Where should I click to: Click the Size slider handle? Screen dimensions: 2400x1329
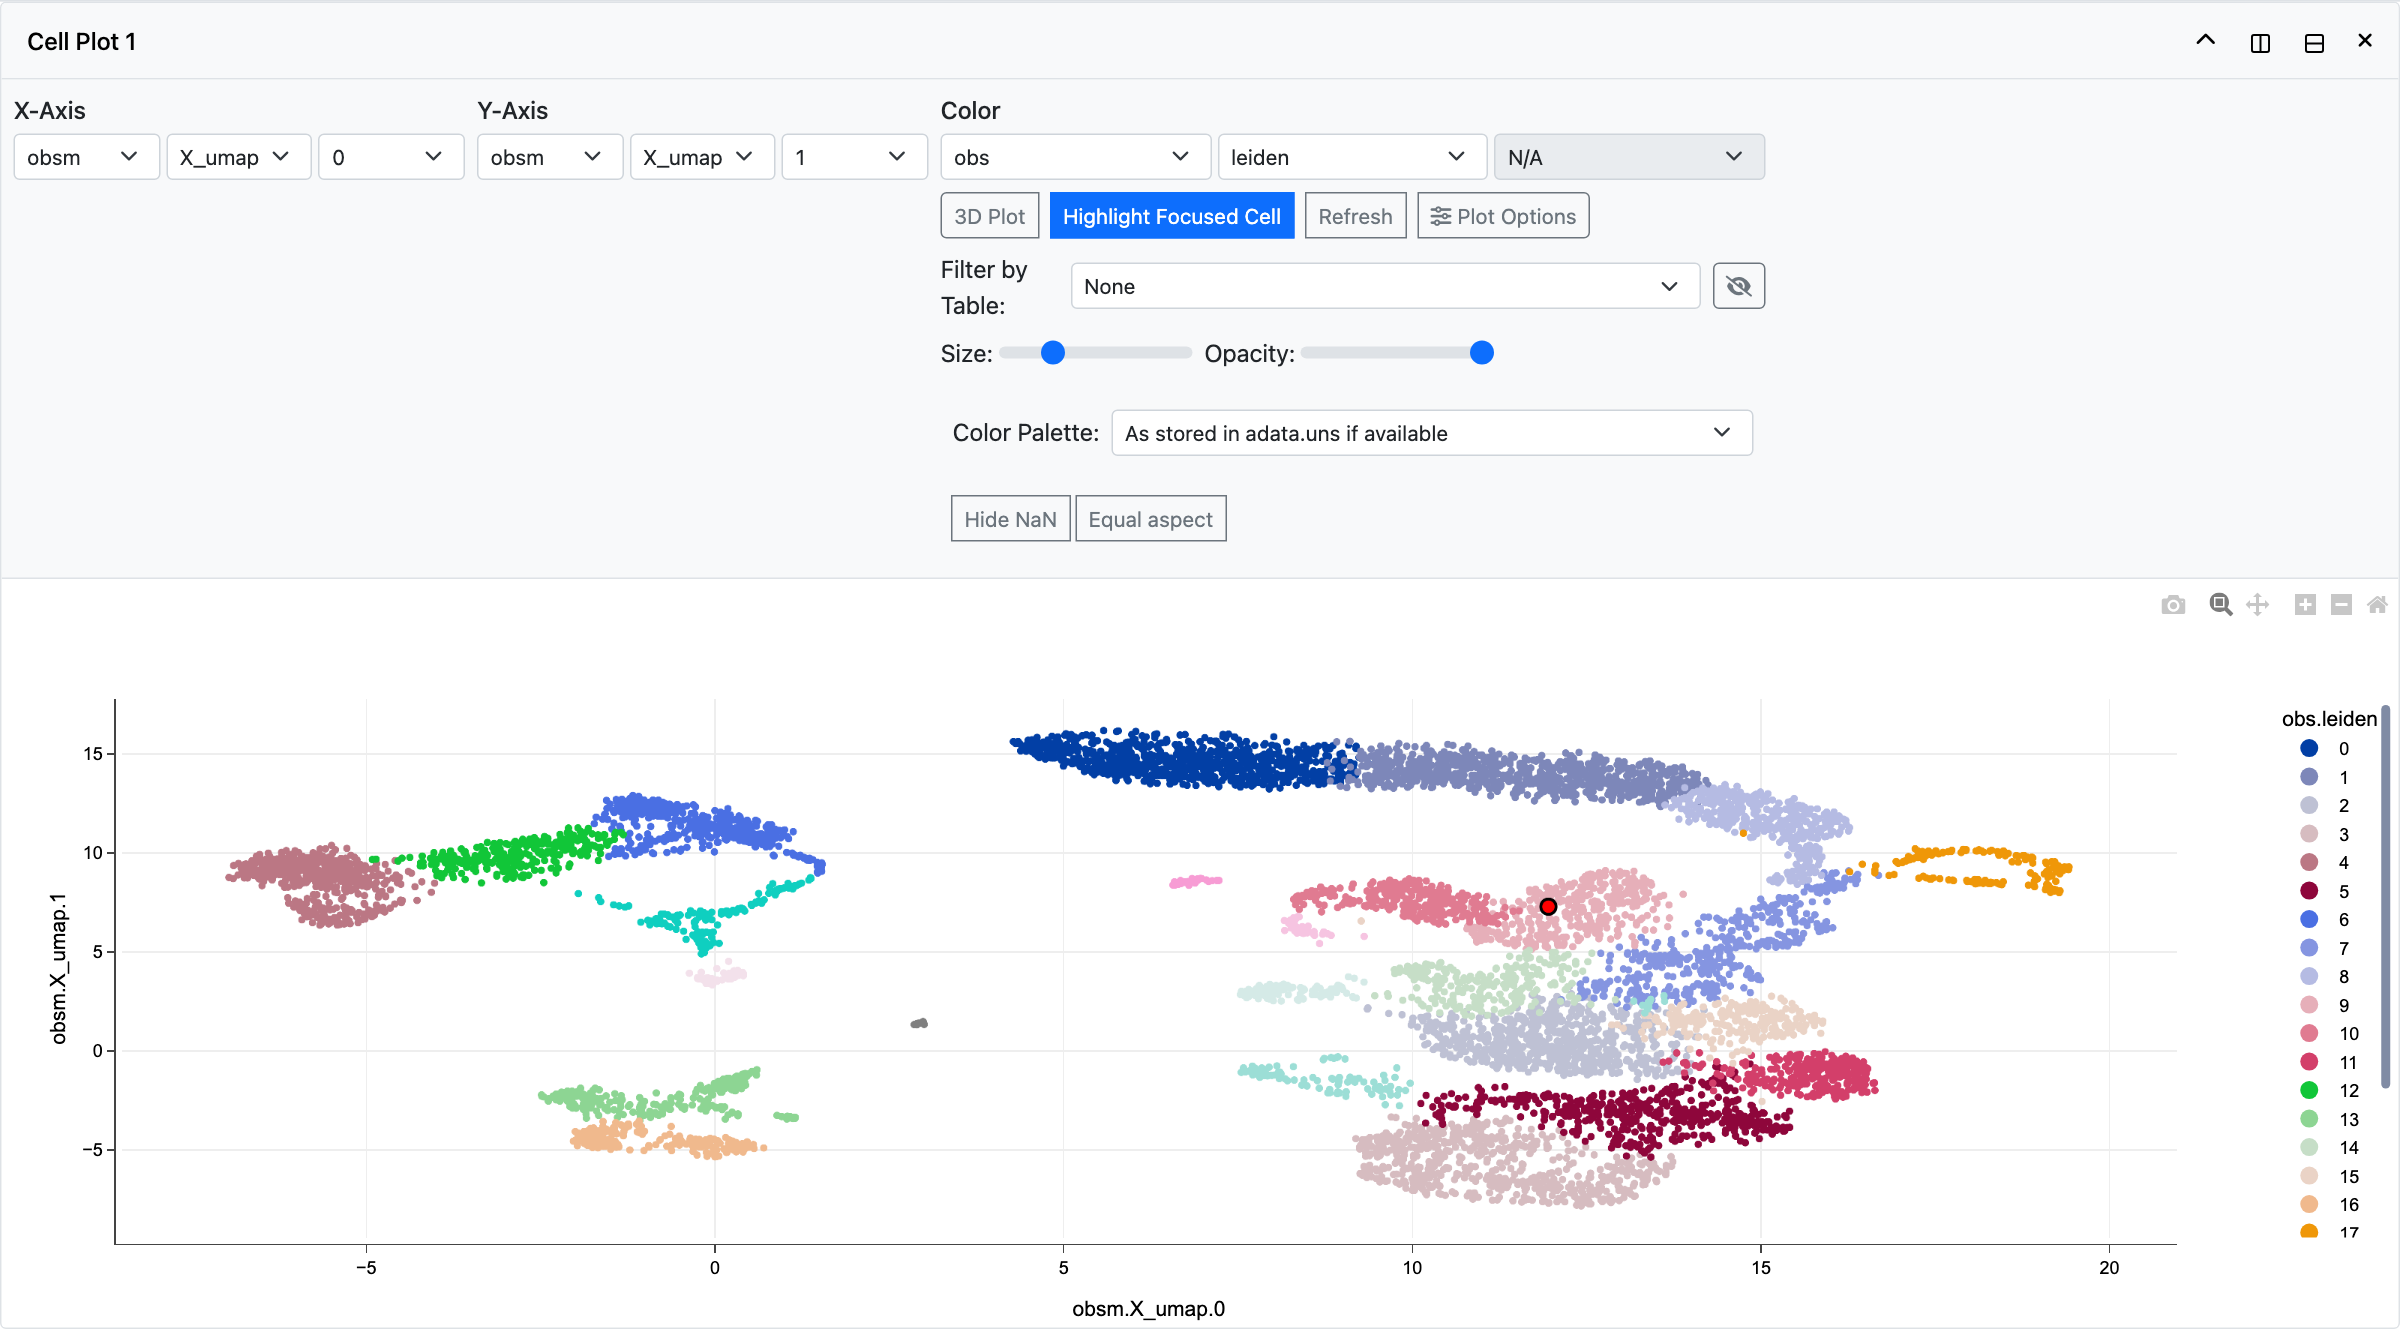click(1053, 353)
